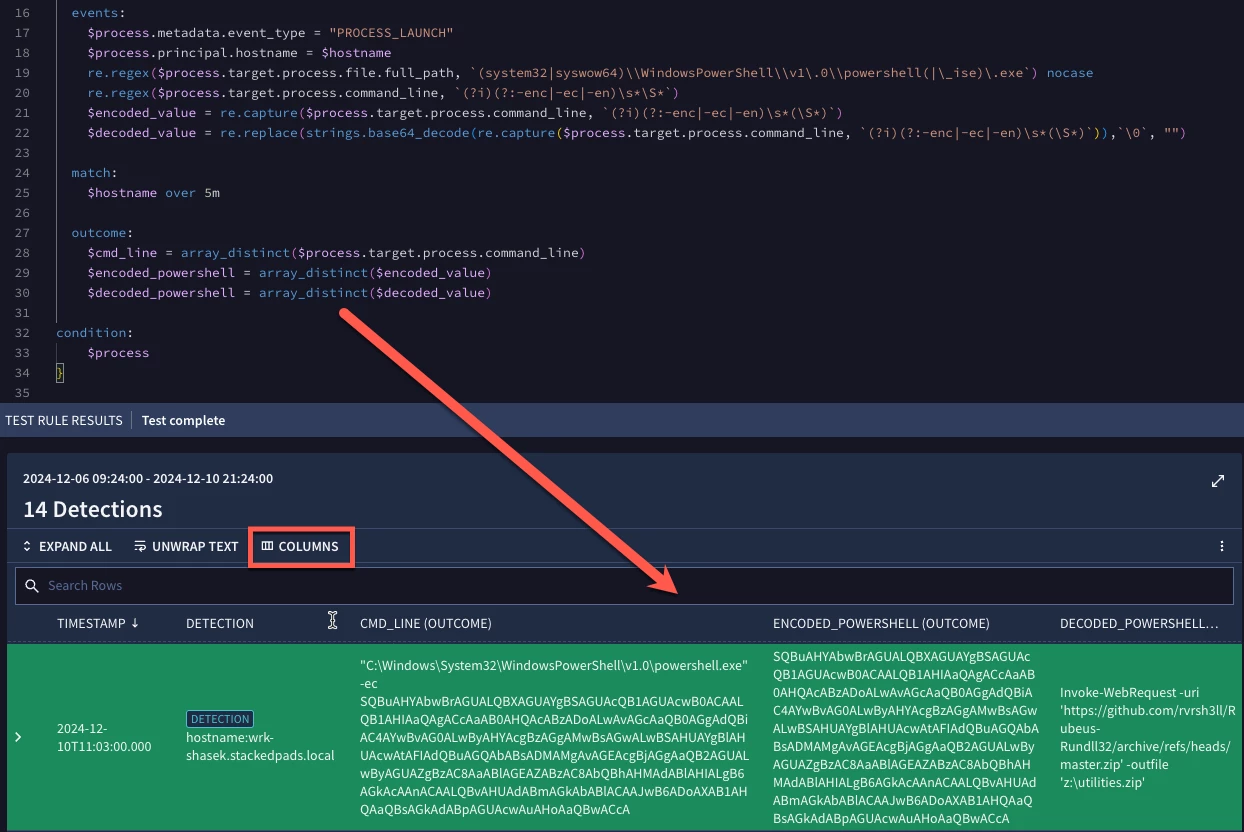Click the condition: keyword on line 32
The image size is (1244, 832).
pos(94,333)
